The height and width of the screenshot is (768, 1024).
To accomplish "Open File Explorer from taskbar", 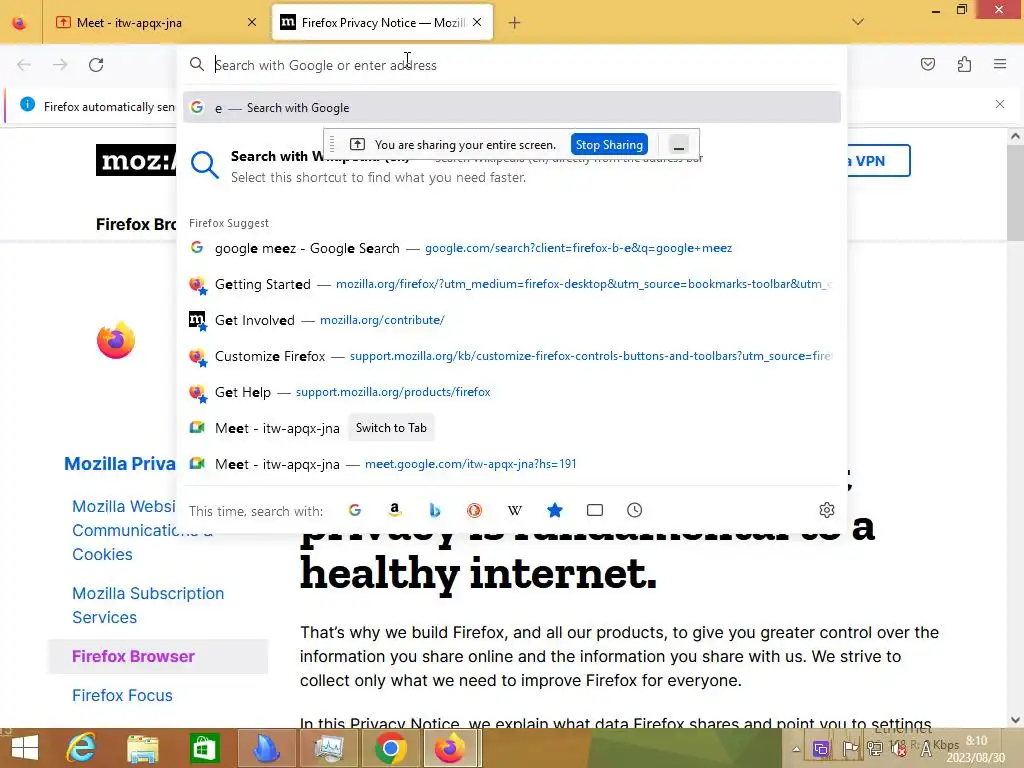I will click(x=143, y=748).
